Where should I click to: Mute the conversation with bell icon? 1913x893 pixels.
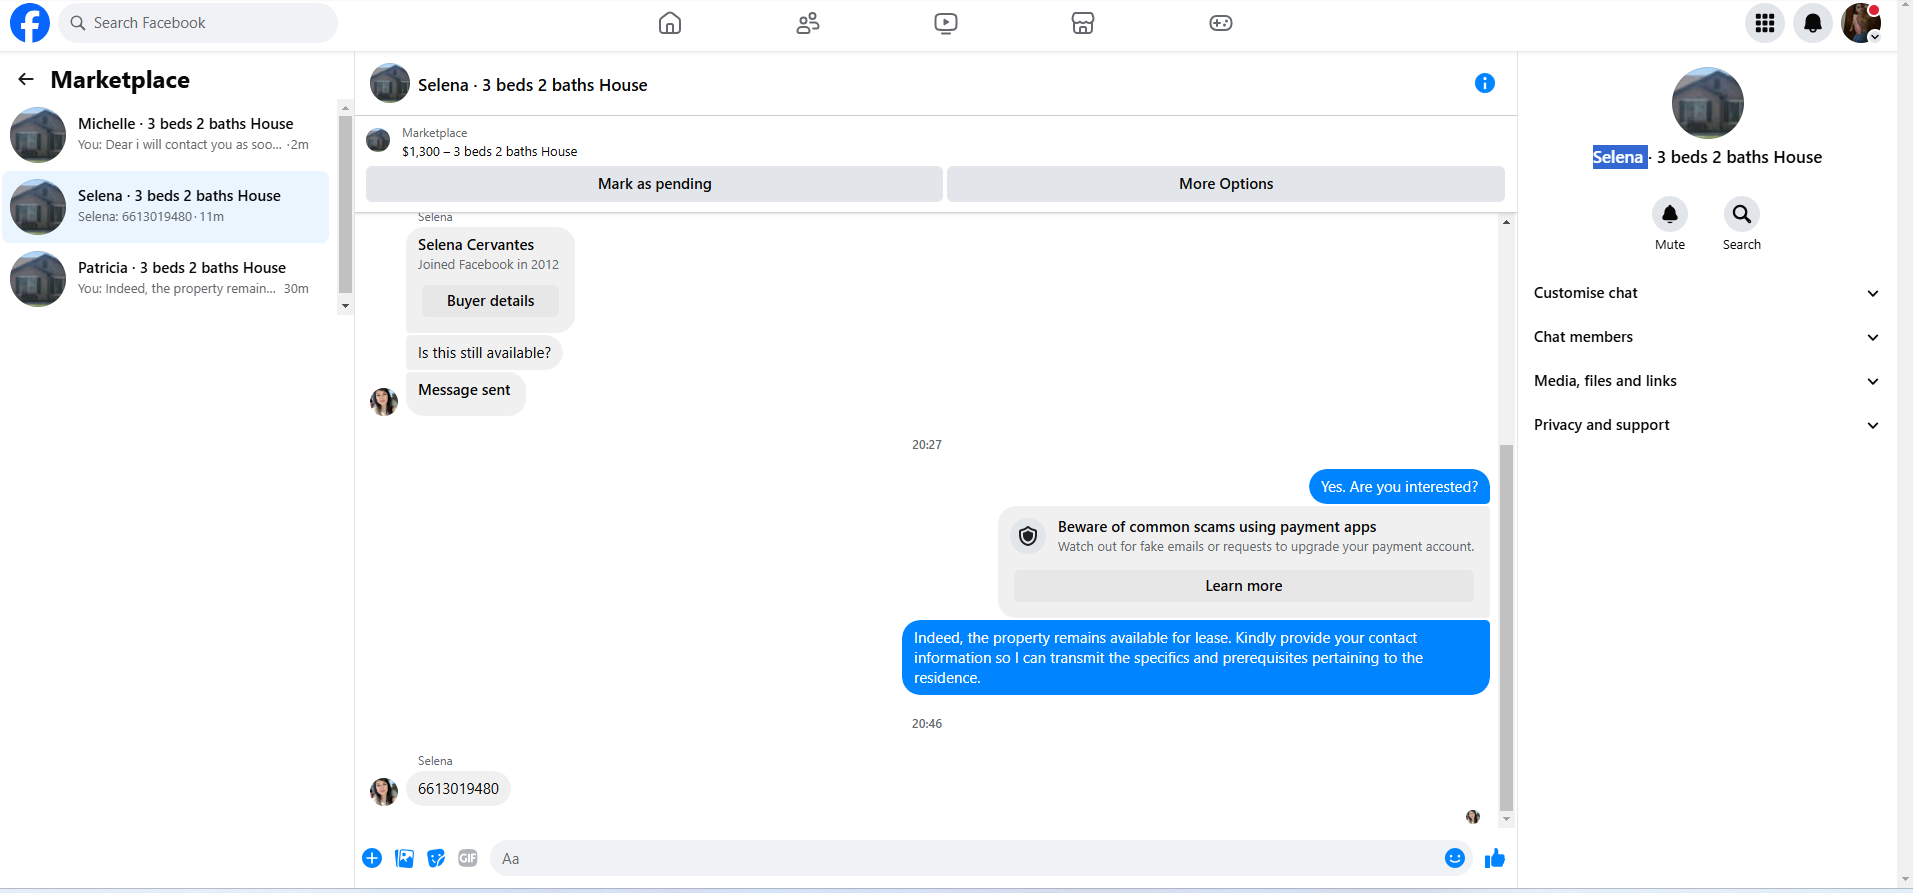pyautogui.click(x=1670, y=214)
